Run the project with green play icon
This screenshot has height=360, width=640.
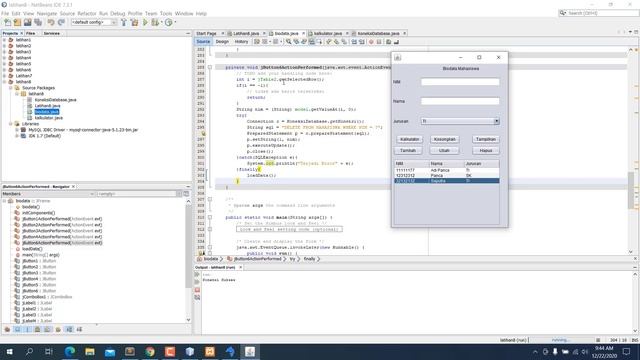[145, 22]
